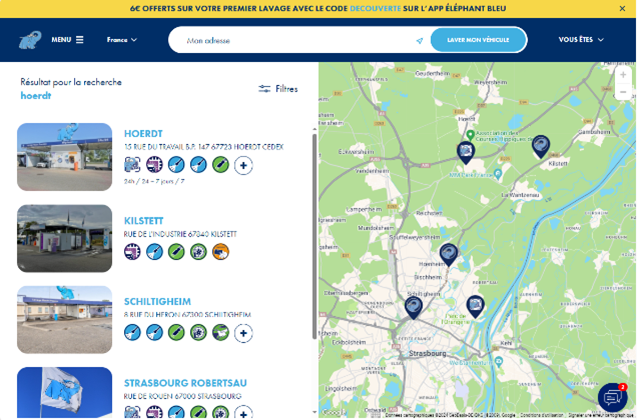Click the Strasbourg Robertsau flag thumbnail
Image resolution: width=637 pixels, height=420 pixels.
65,392
